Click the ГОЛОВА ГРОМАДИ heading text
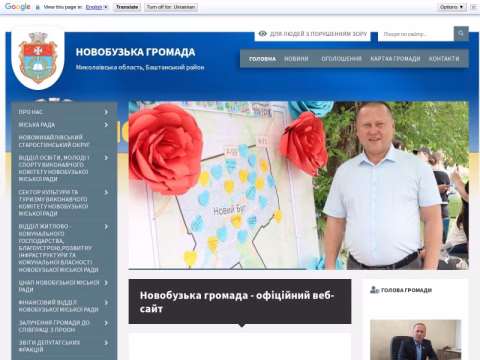This screenshot has height=360, width=480. 406,290
